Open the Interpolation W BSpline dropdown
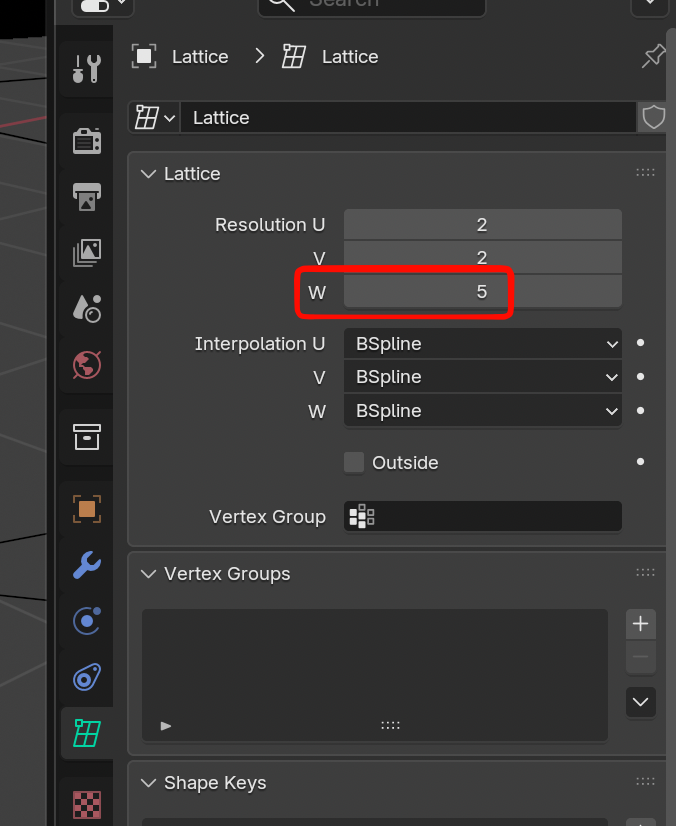676x826 pixels. click(482, 411)
